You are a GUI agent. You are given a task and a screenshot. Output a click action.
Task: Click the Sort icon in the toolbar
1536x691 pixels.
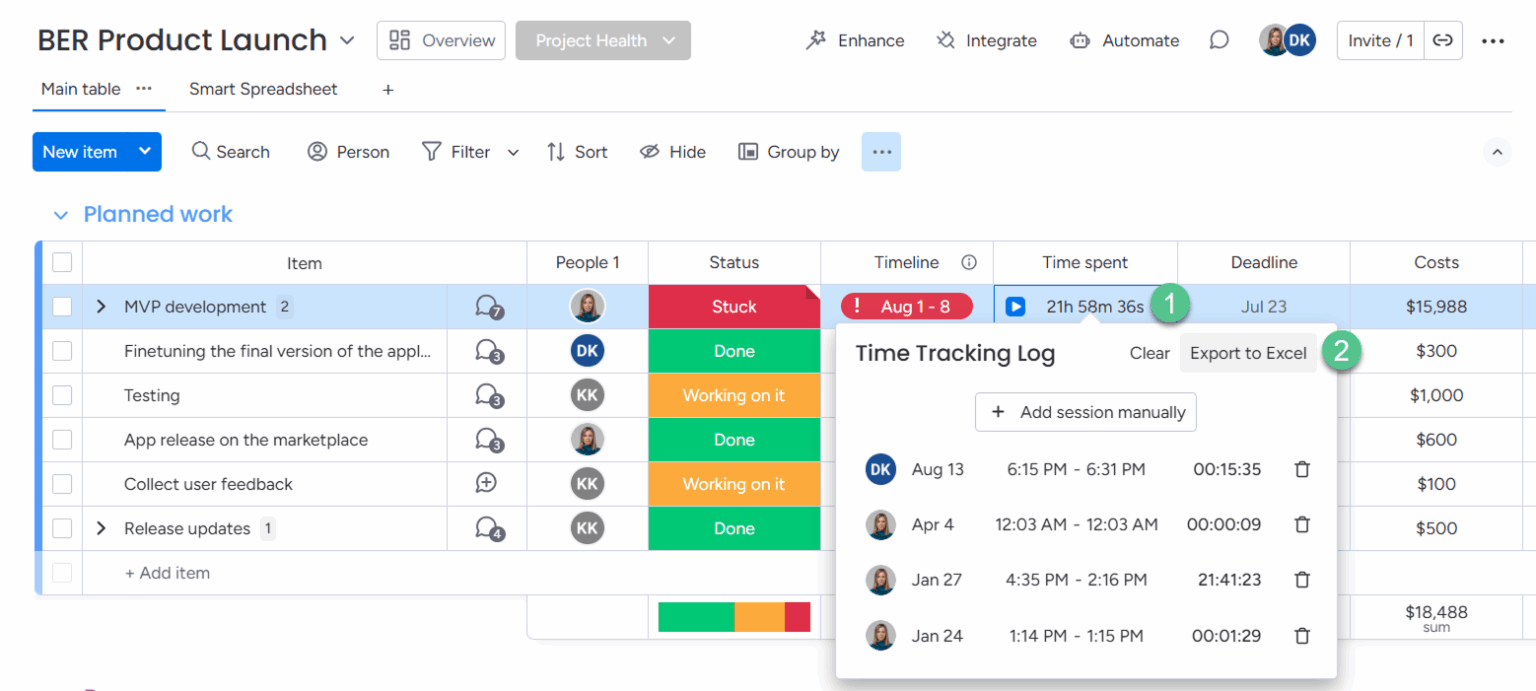pos(578,151)
